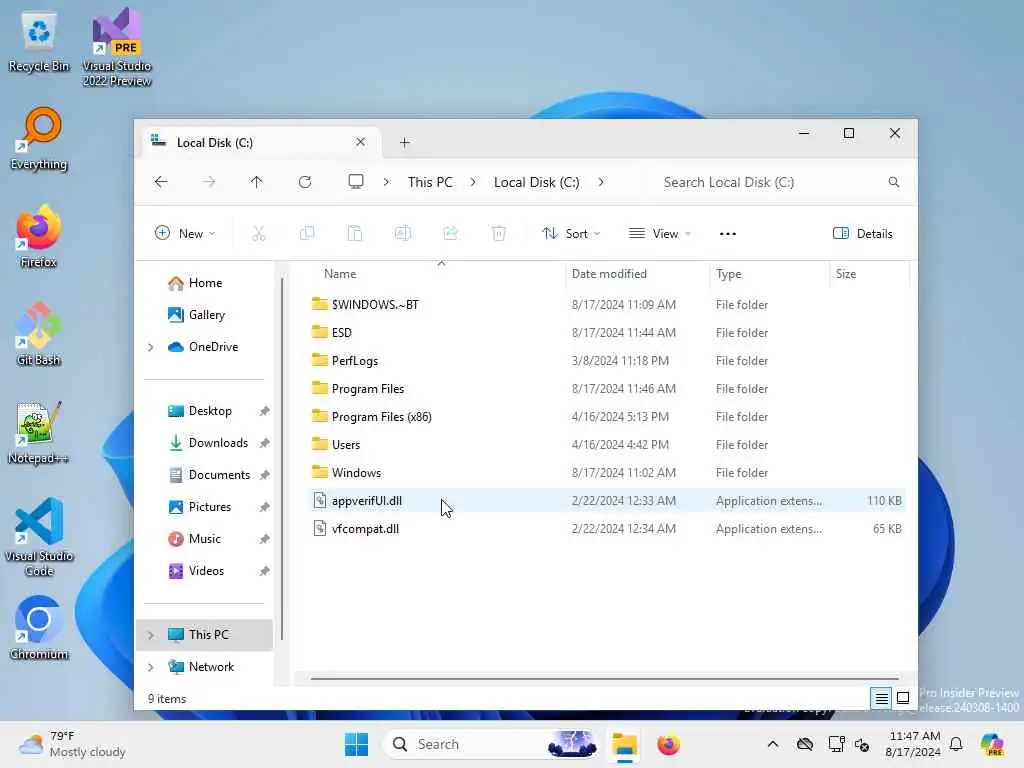Go up one folder level
Viewport: 1024px width, 768px height.
257,182
